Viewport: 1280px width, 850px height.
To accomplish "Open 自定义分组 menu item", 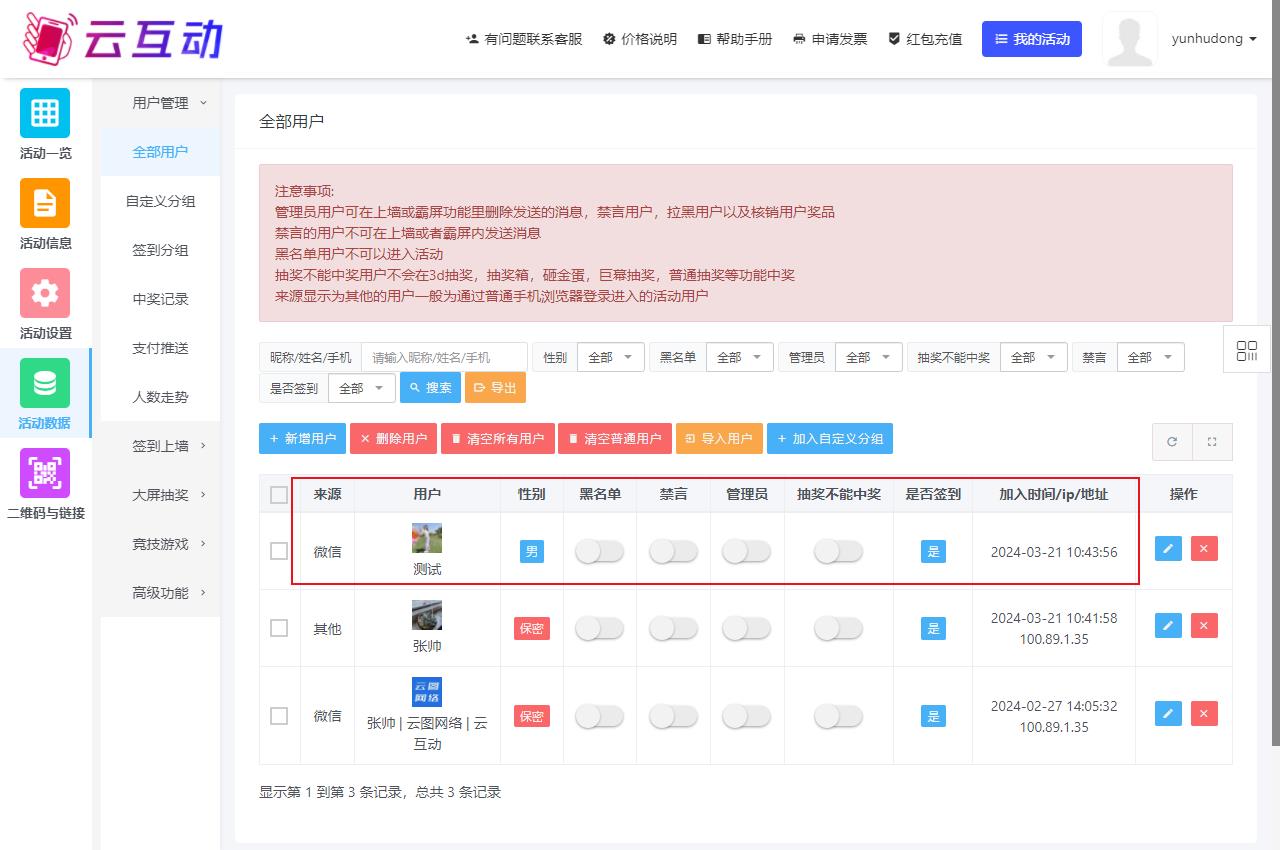I will (x=160, y=201).
